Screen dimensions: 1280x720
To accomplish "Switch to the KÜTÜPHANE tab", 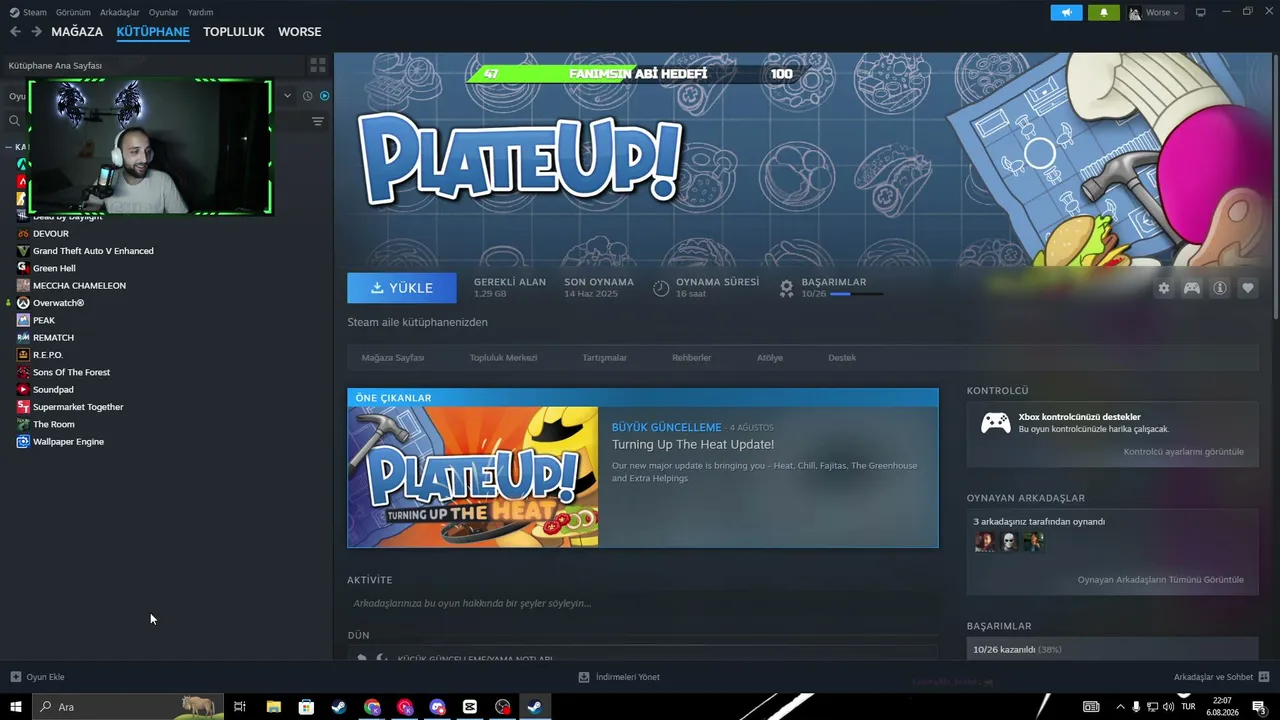I will (153, 32).
